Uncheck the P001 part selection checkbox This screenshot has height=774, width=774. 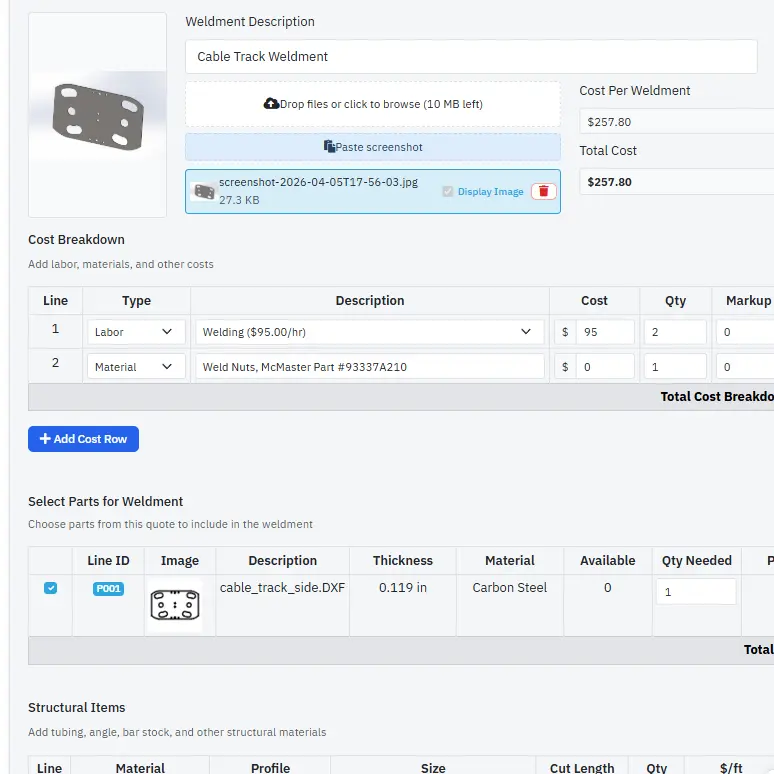pos(51,588)
